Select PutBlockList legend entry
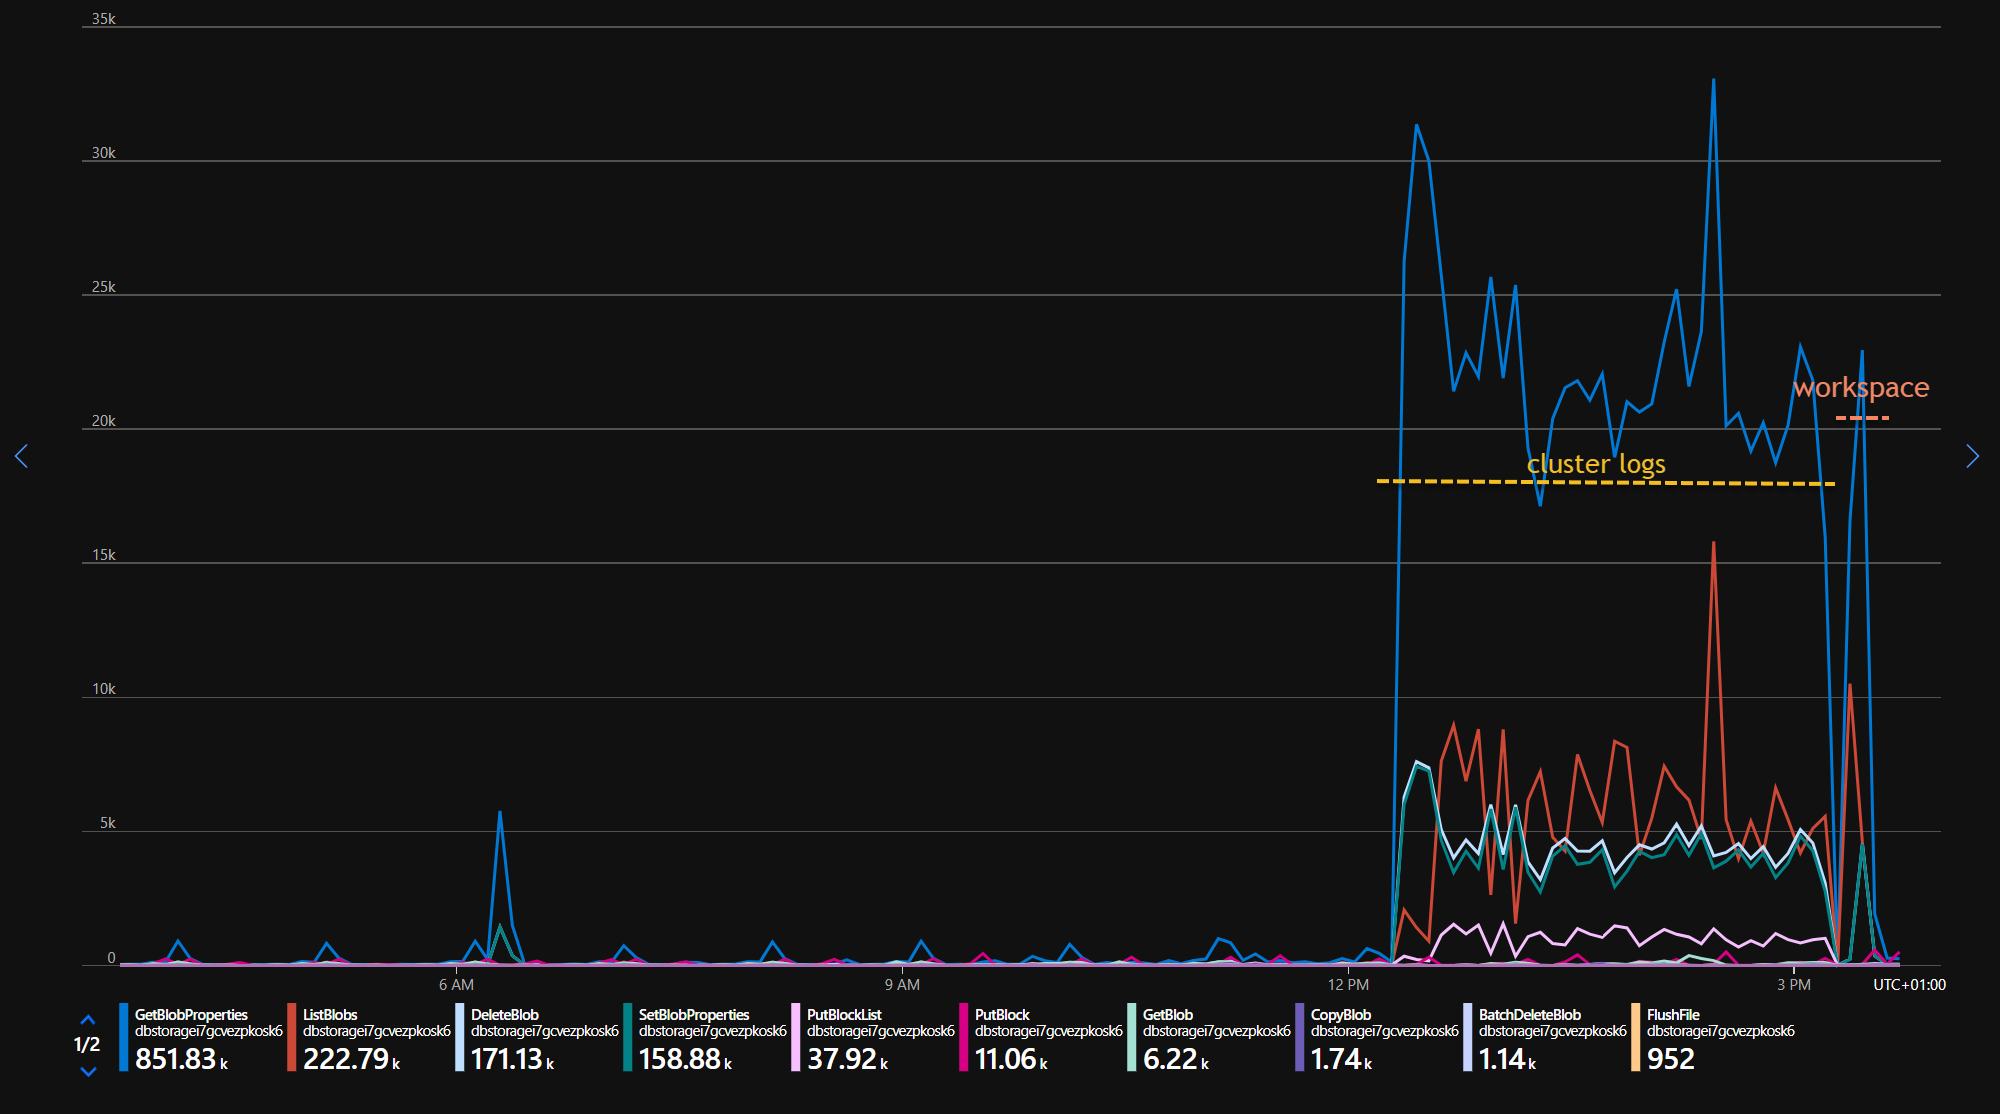This screenshot has width=2000, height=1114. point(873,1037)
